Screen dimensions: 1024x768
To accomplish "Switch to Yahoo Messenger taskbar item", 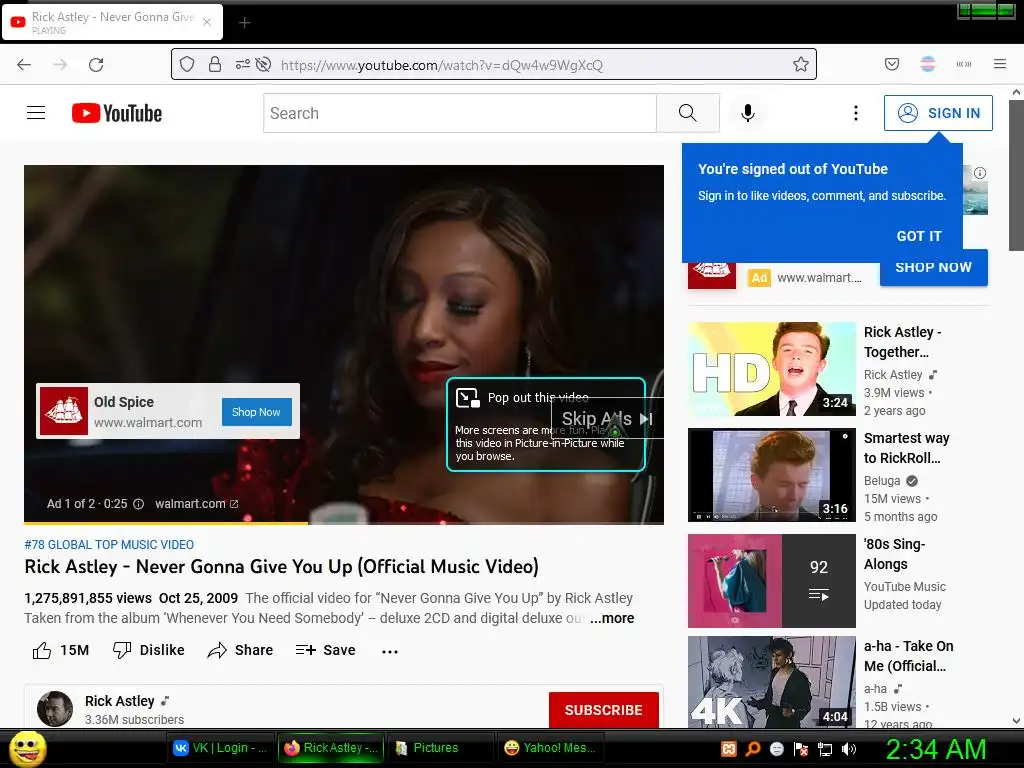I will click(551, 748).
